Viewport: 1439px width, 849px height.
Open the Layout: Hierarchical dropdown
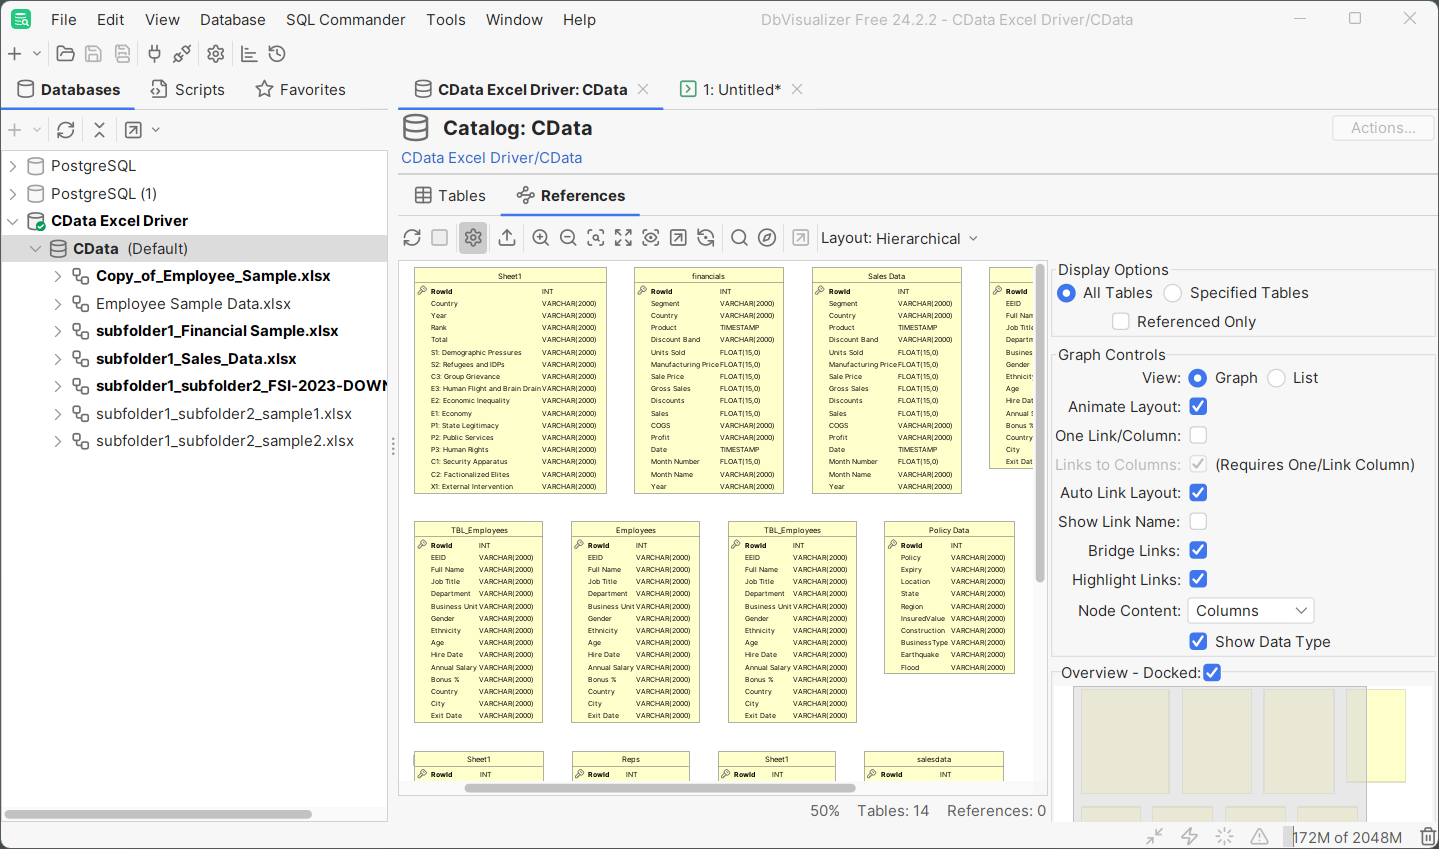click(x=899, y=239)
